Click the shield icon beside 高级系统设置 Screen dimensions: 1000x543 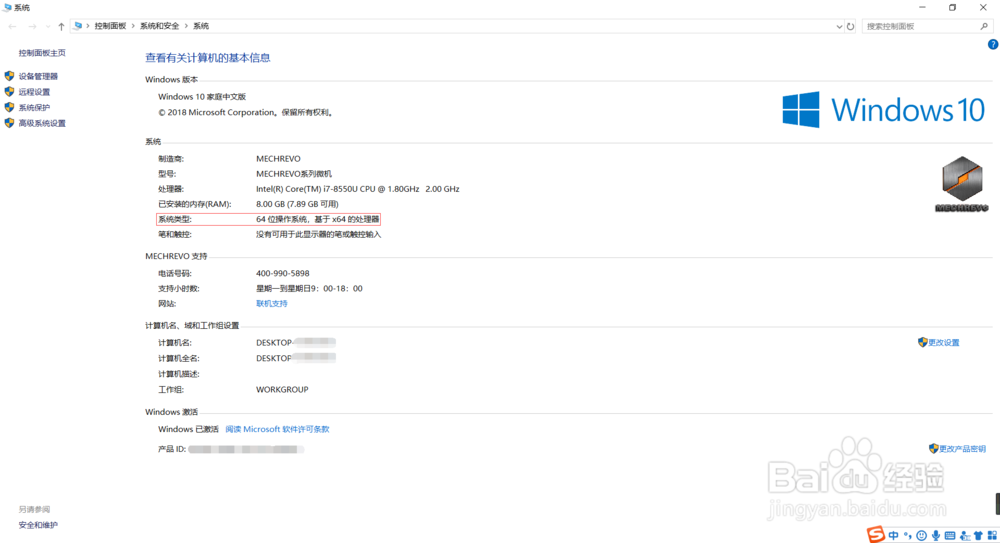[9, 123]
